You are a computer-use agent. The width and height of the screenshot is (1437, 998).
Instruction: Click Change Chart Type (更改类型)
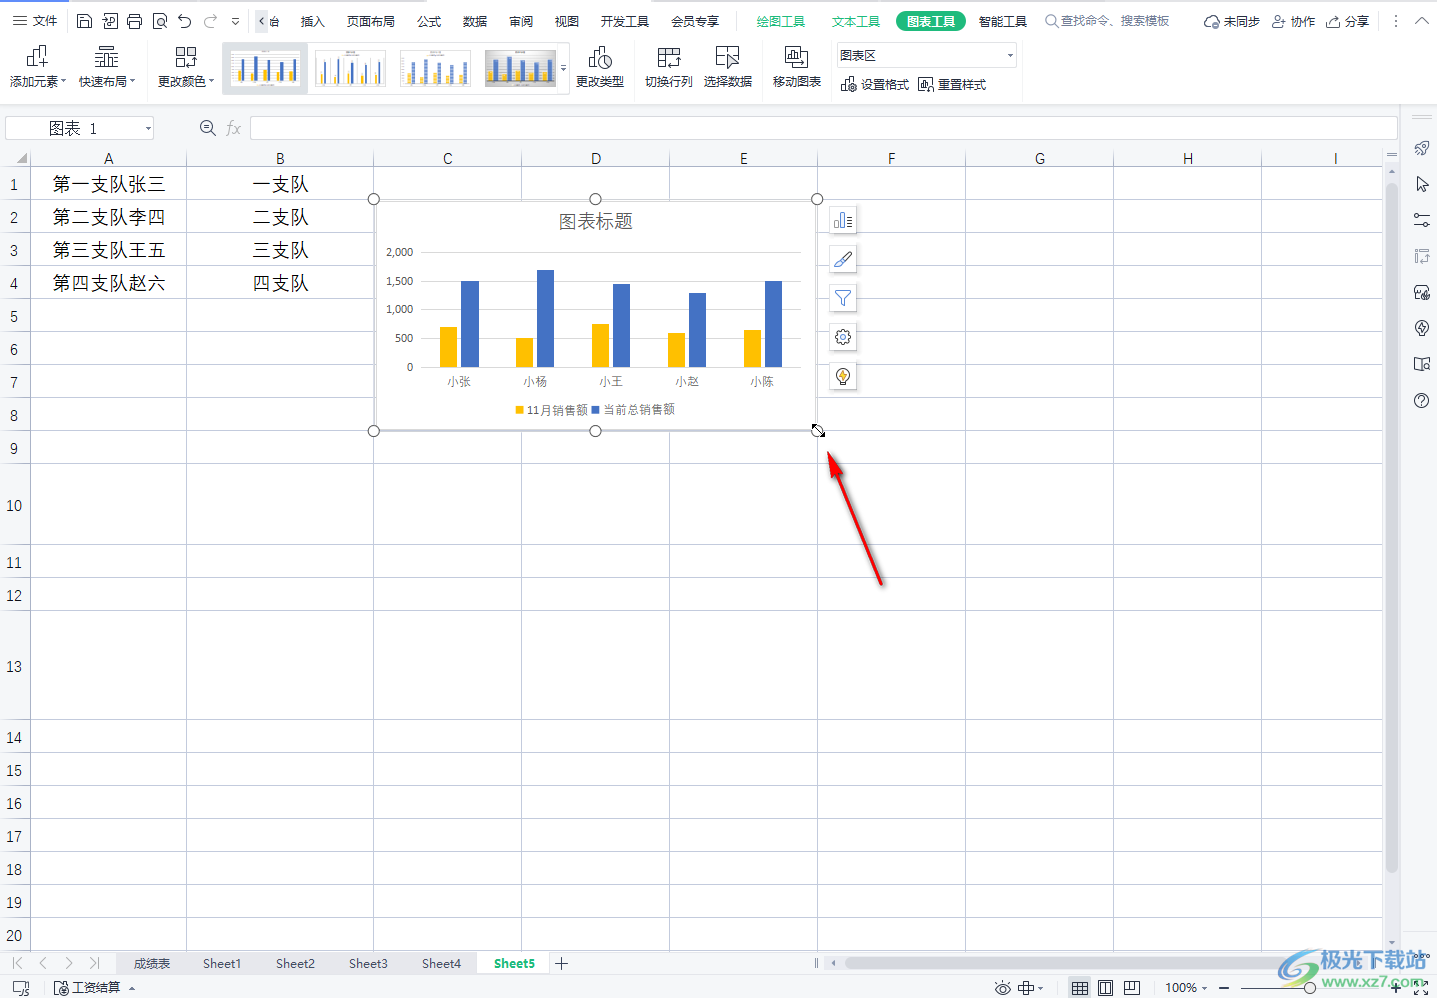click(x=600, y=67)
